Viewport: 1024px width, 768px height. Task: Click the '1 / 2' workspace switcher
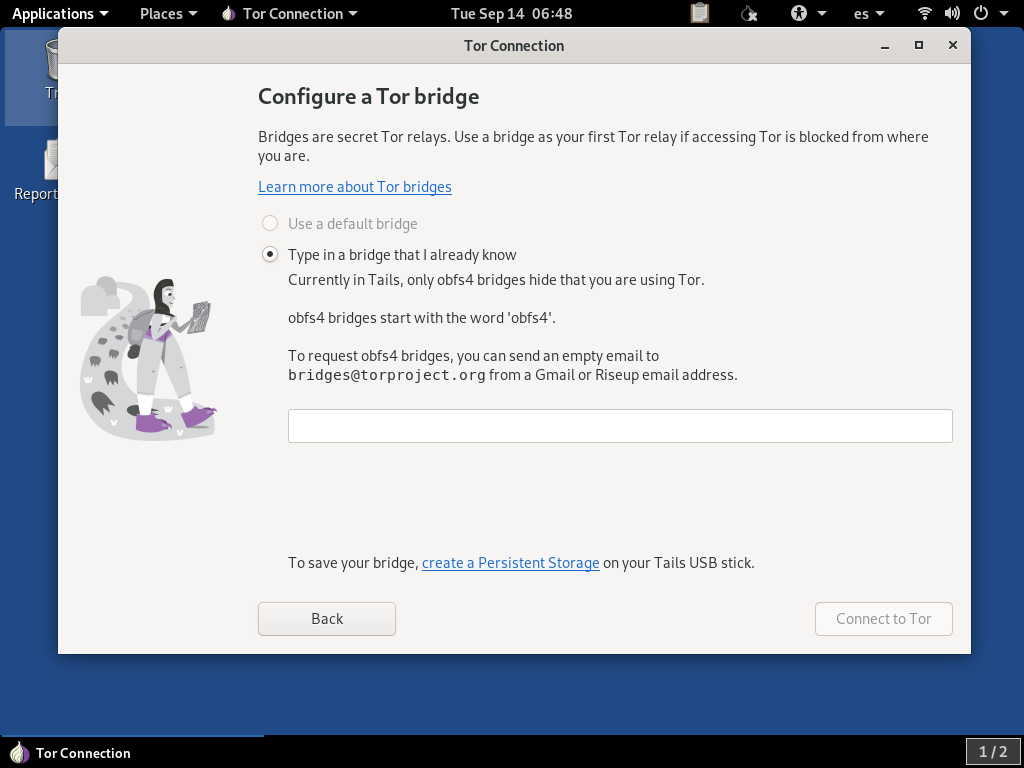click(993, 752)
